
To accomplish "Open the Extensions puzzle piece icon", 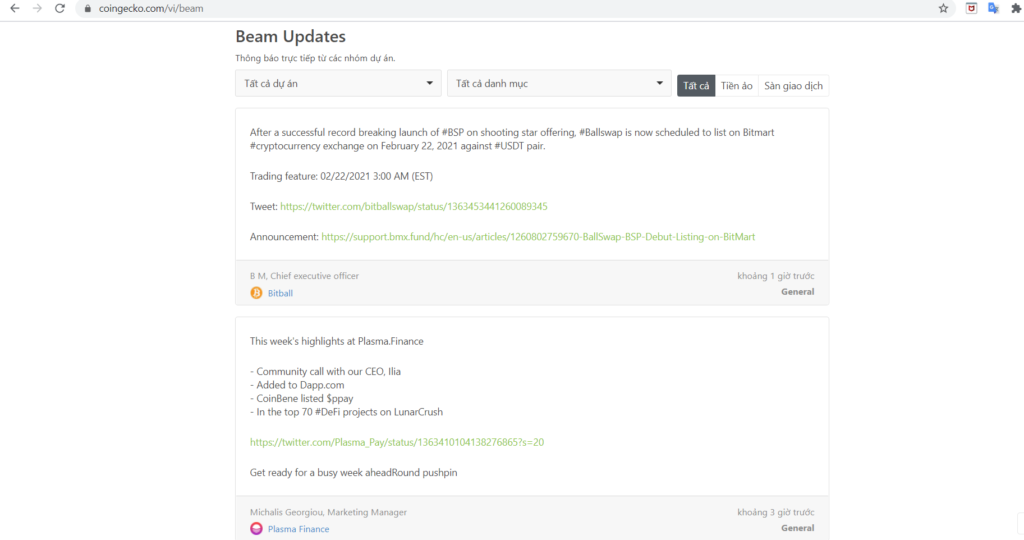I will coord(1016,8).
